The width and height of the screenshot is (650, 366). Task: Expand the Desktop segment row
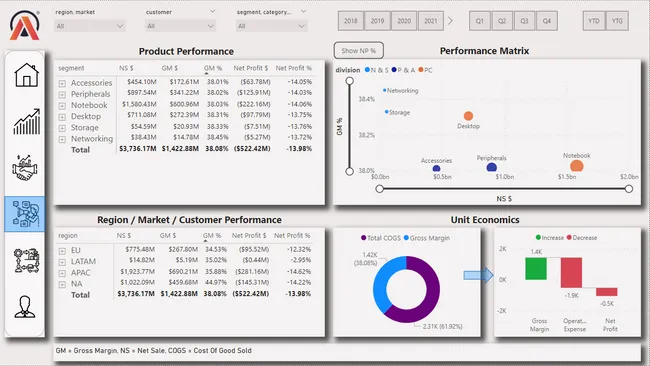point(62,117)
